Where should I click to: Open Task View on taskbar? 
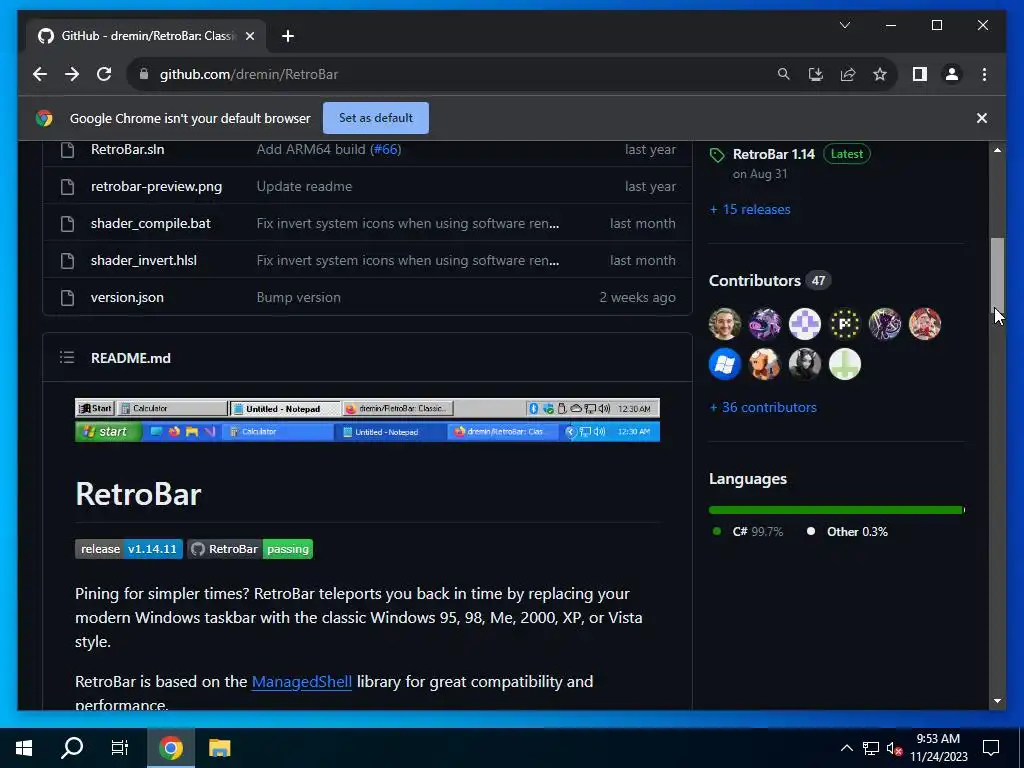(120, 748)
